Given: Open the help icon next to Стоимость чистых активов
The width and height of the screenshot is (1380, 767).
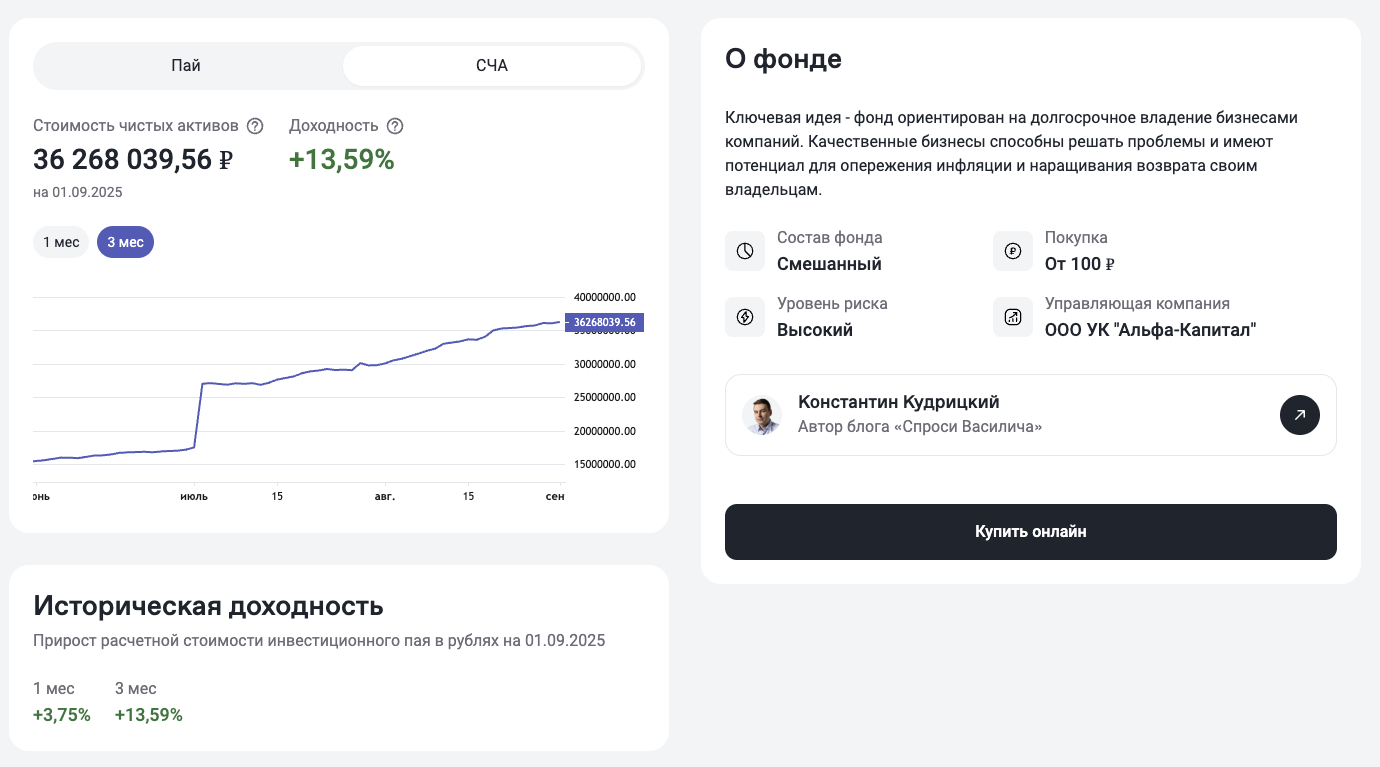Looking at the screenshot, I should [255, 125].
